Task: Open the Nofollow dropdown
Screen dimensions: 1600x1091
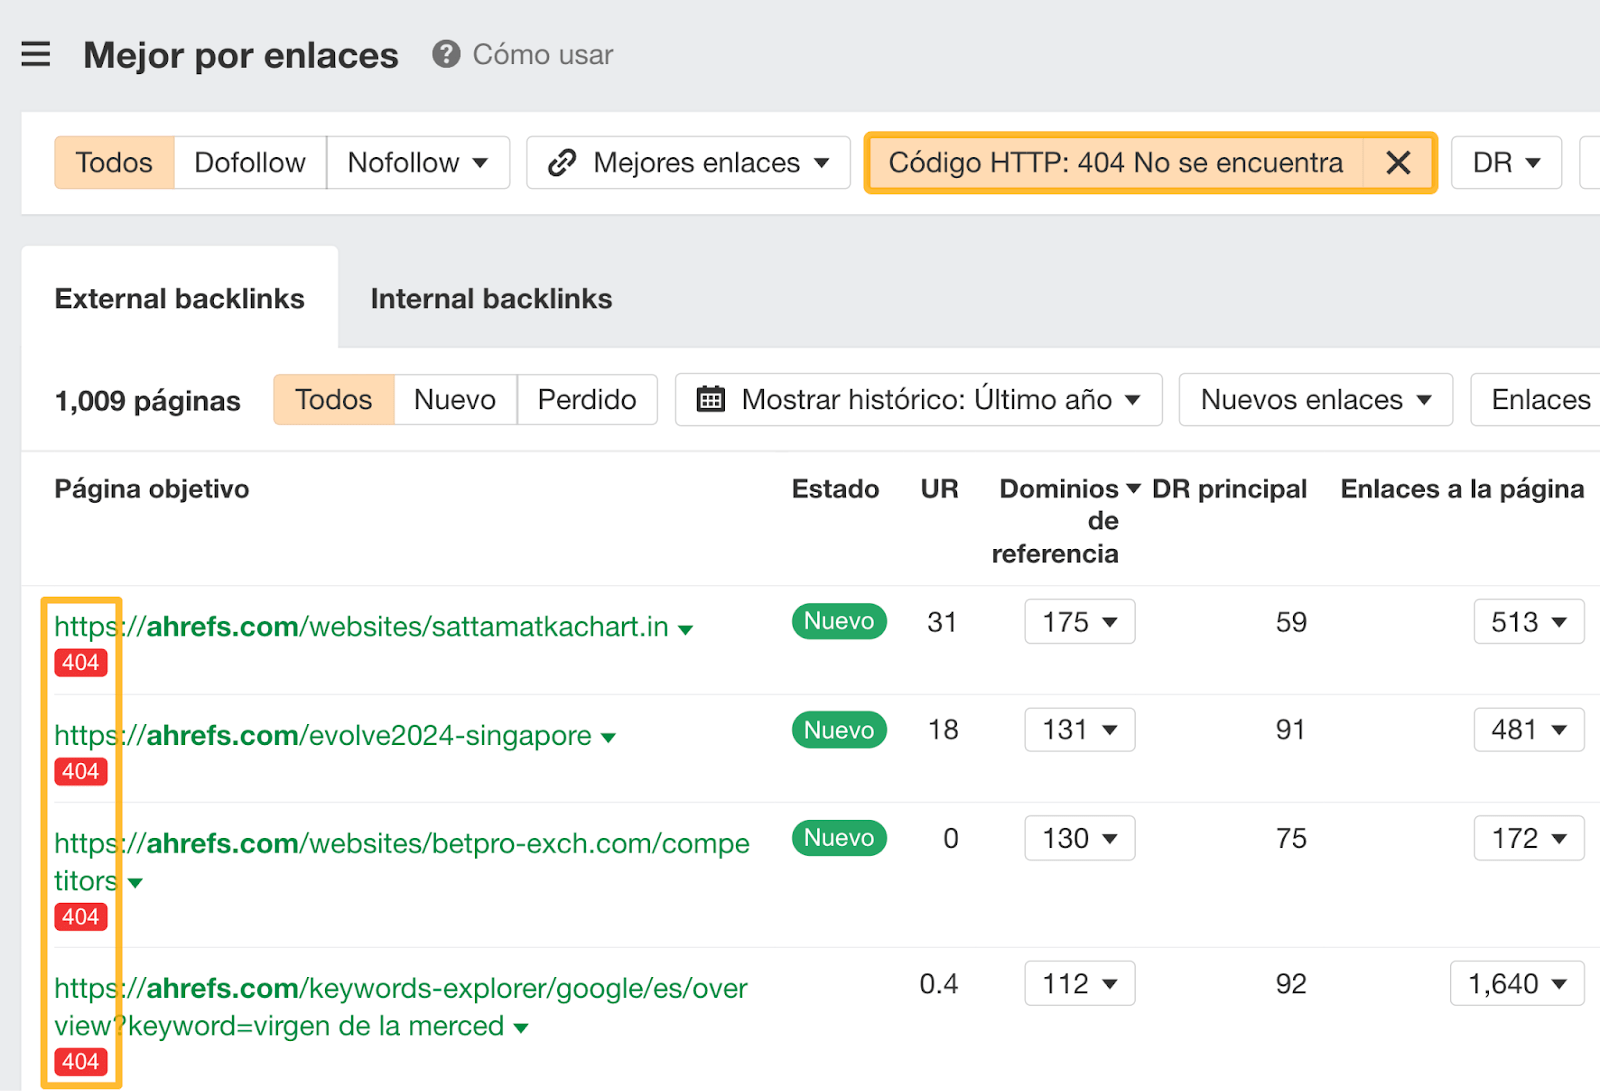Action: (418, 162)
